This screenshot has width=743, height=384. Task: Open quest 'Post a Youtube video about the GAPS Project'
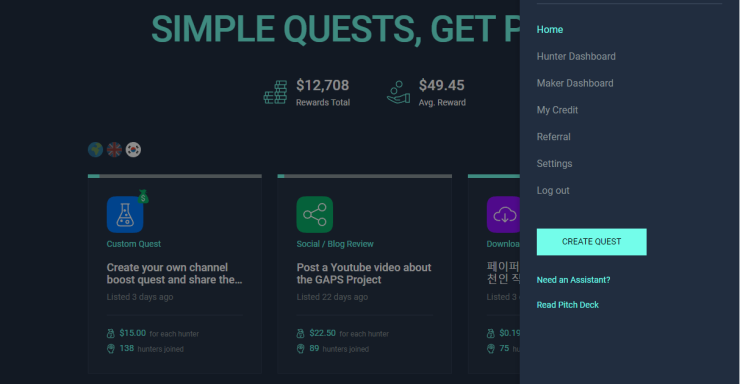pos(364,274)
